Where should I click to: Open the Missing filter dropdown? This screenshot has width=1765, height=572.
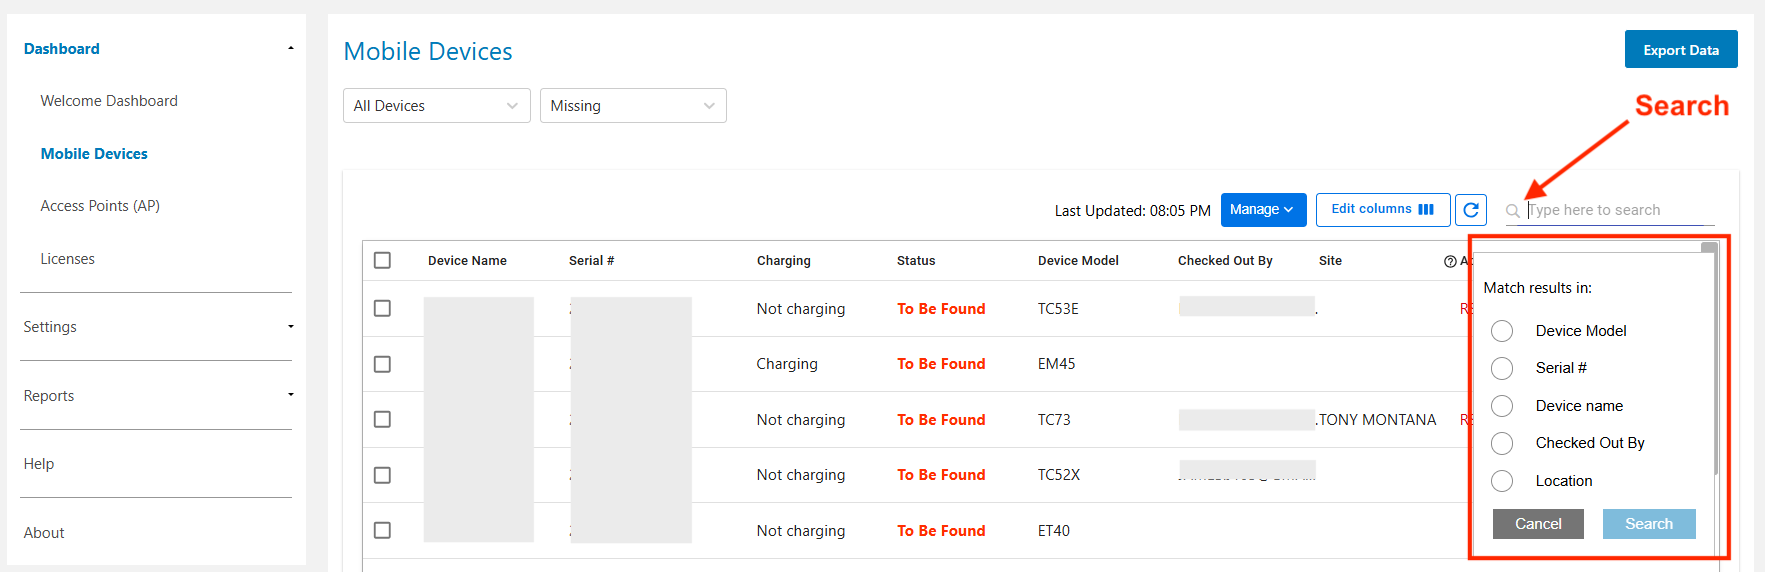click(632, 106)
